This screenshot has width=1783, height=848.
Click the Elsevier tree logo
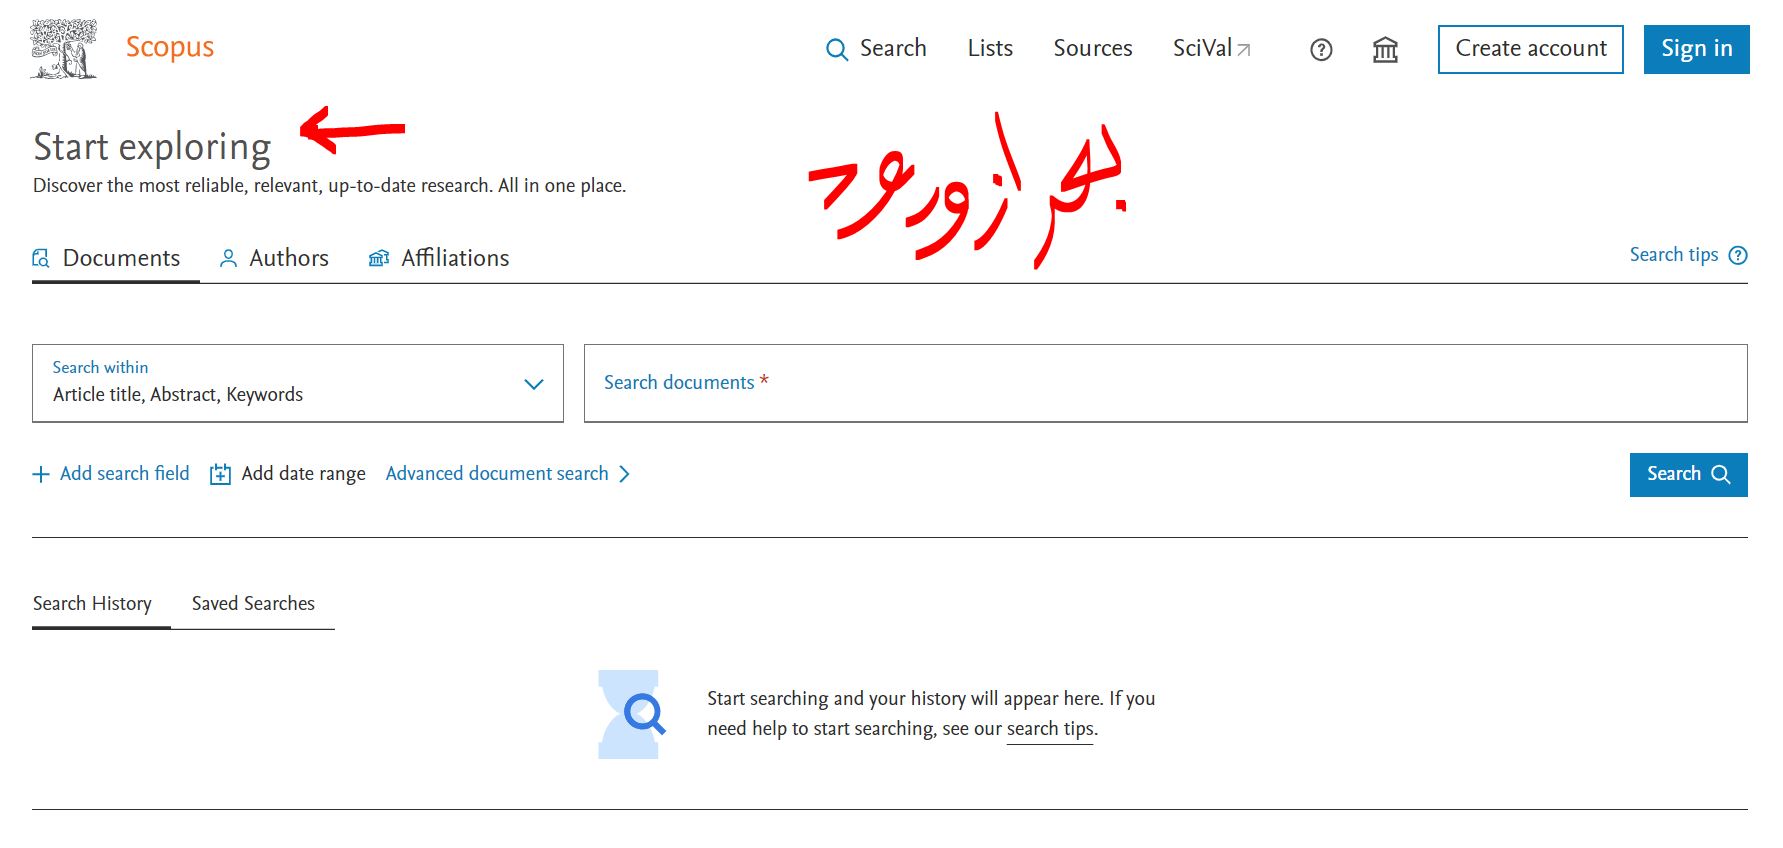(x=64, y=49)
